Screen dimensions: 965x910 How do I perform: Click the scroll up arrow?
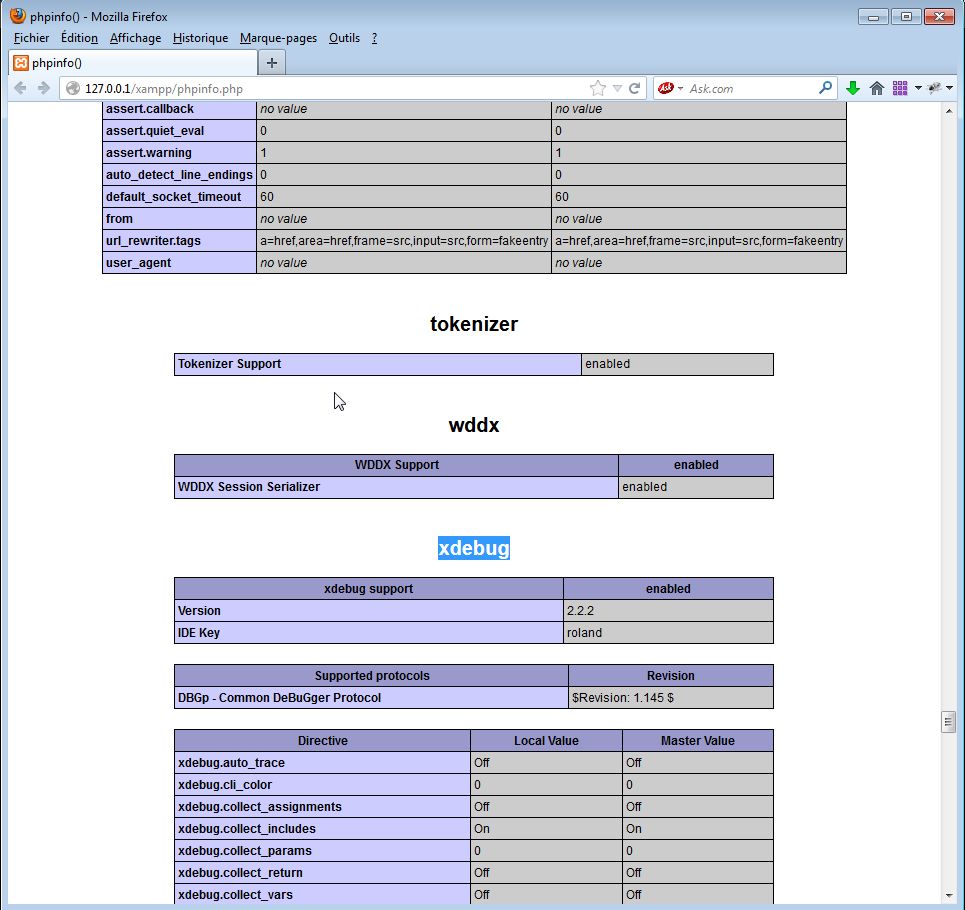pyautogui.click(x=948, y=111)
